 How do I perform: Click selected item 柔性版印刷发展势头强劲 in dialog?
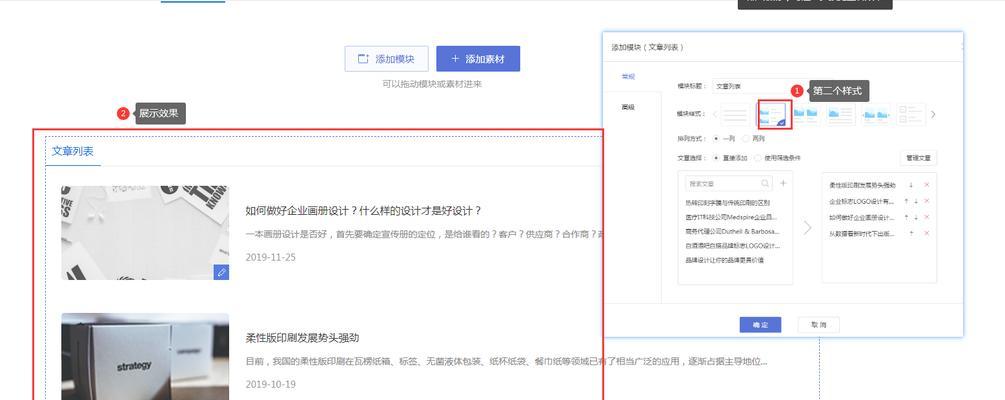(862, 185)
